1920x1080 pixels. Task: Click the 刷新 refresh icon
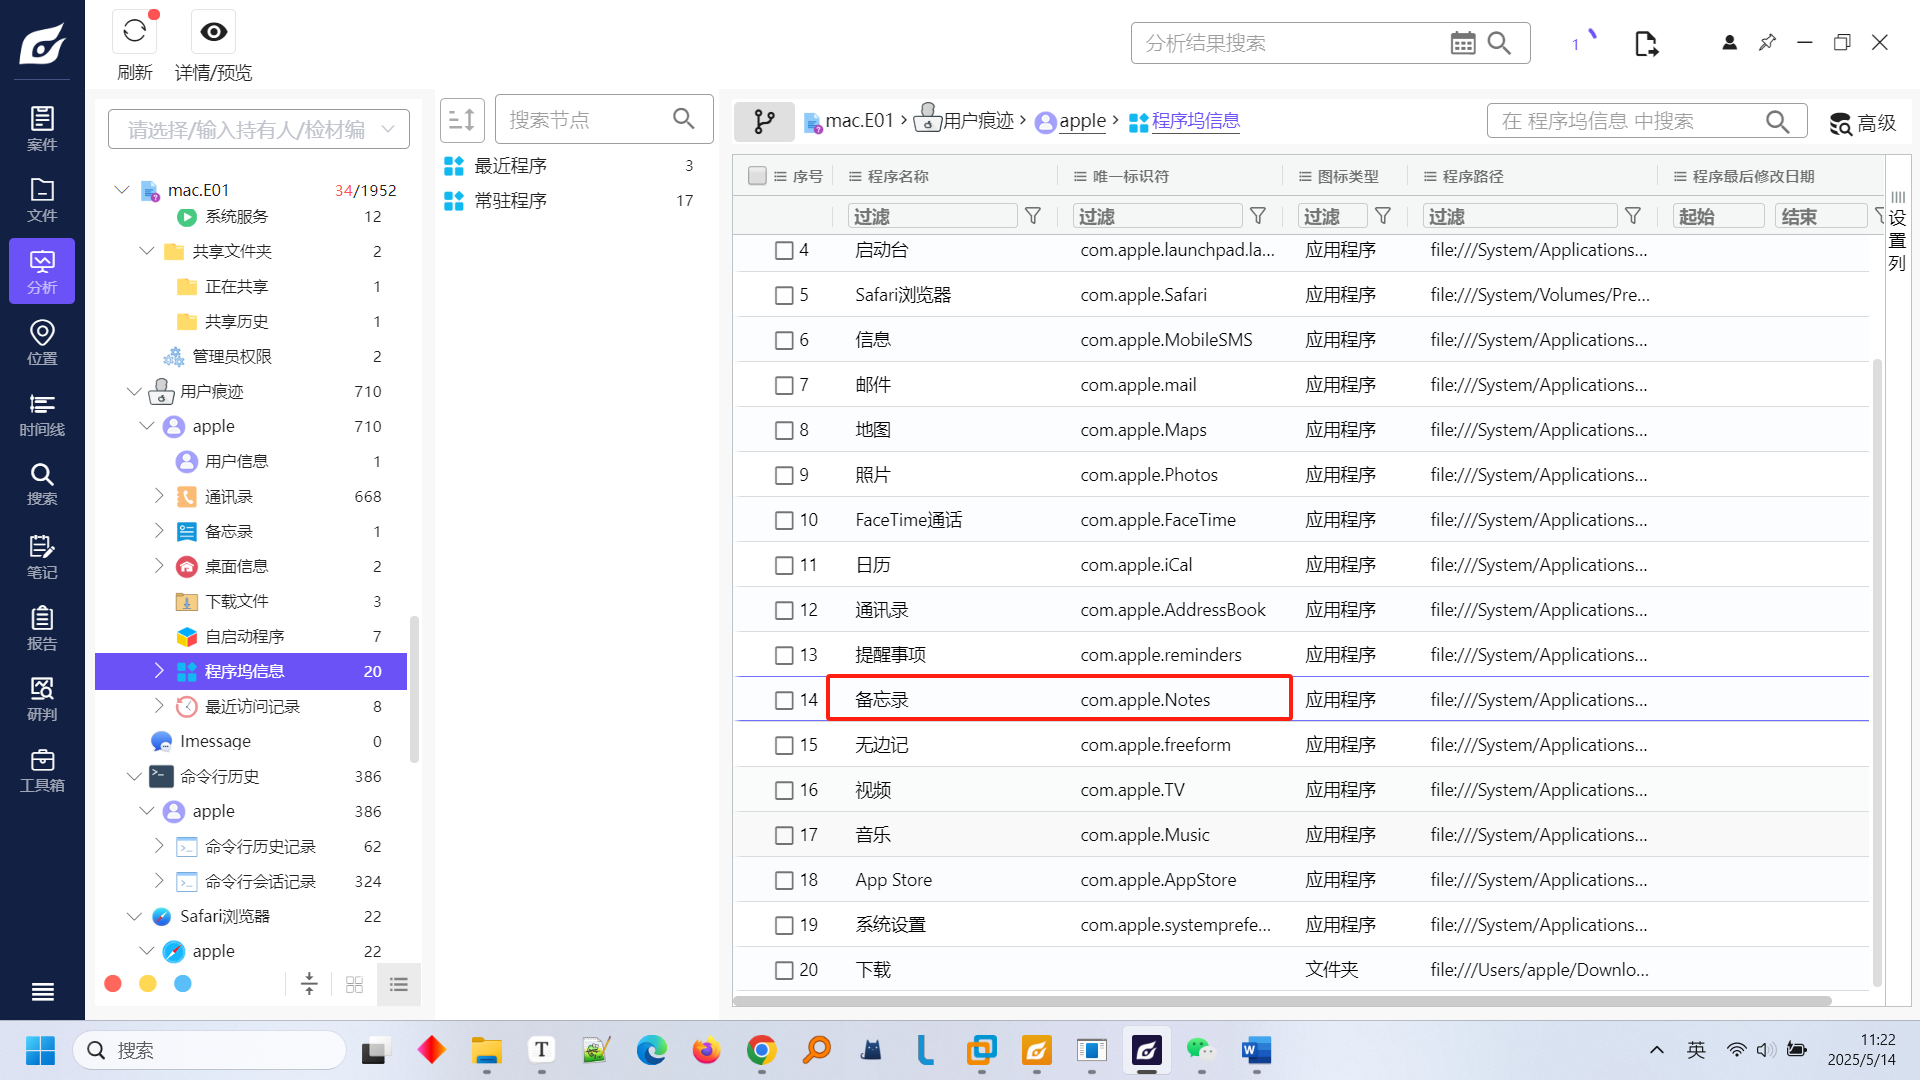(135, 32)
